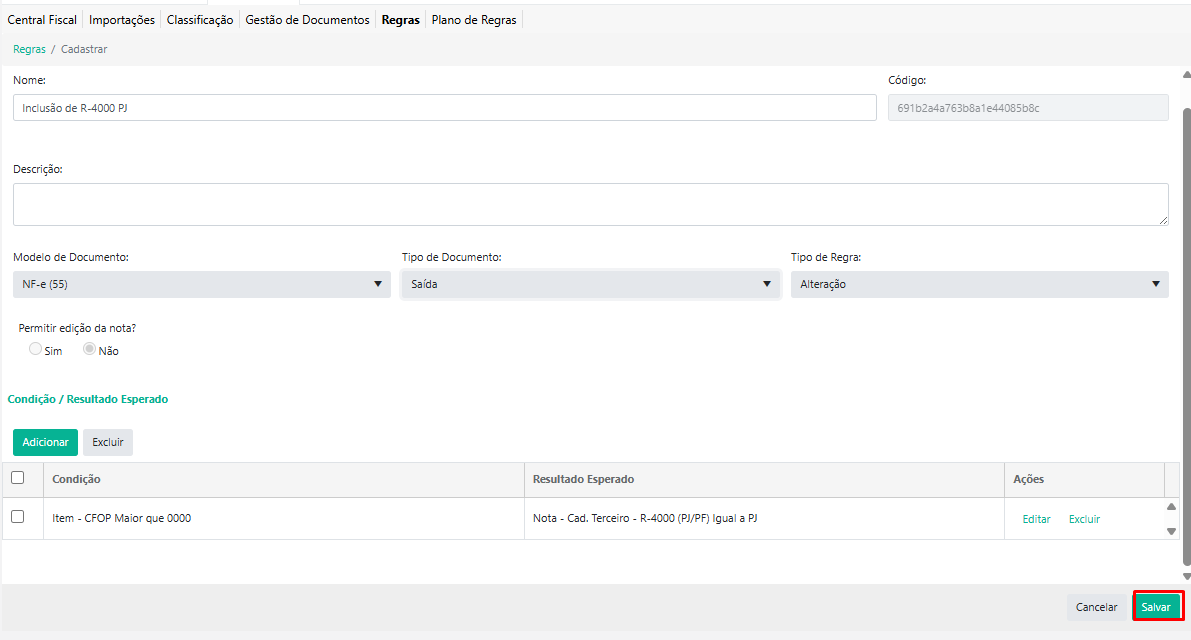Click the table scroll up arrow
This screenshot has width=1191, height=640.
[1172, 507]
